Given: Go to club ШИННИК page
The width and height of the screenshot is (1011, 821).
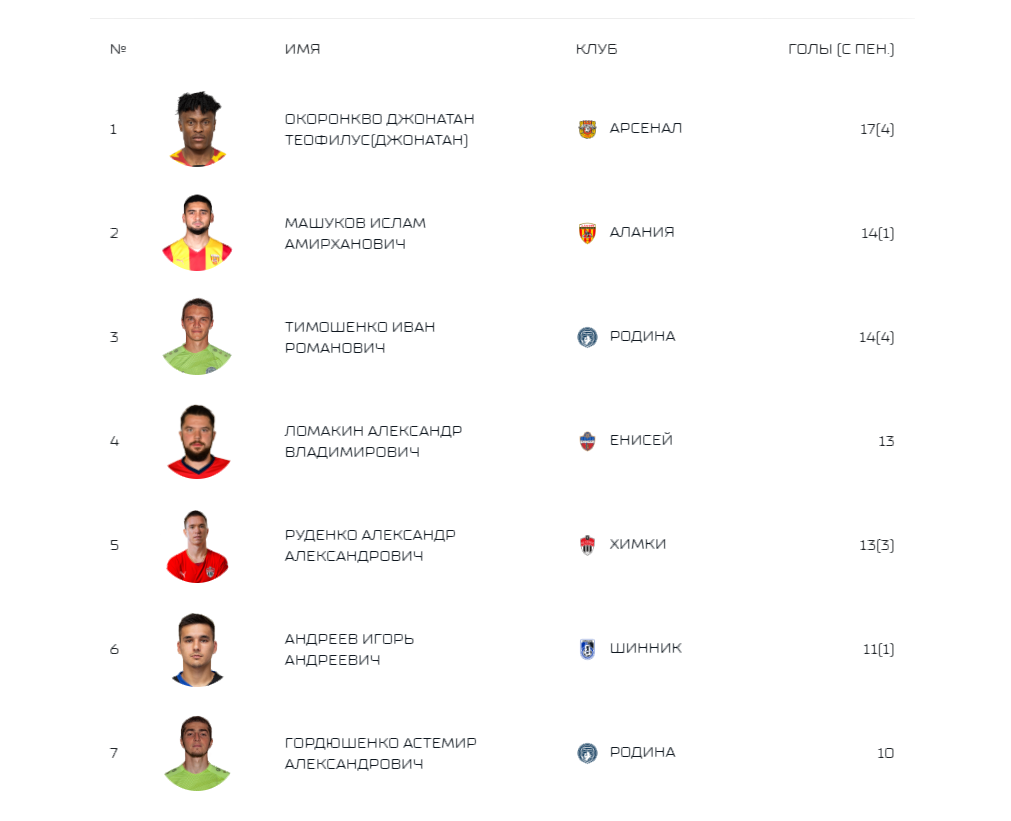Looking at the screenshot, I should click(645, 648).
